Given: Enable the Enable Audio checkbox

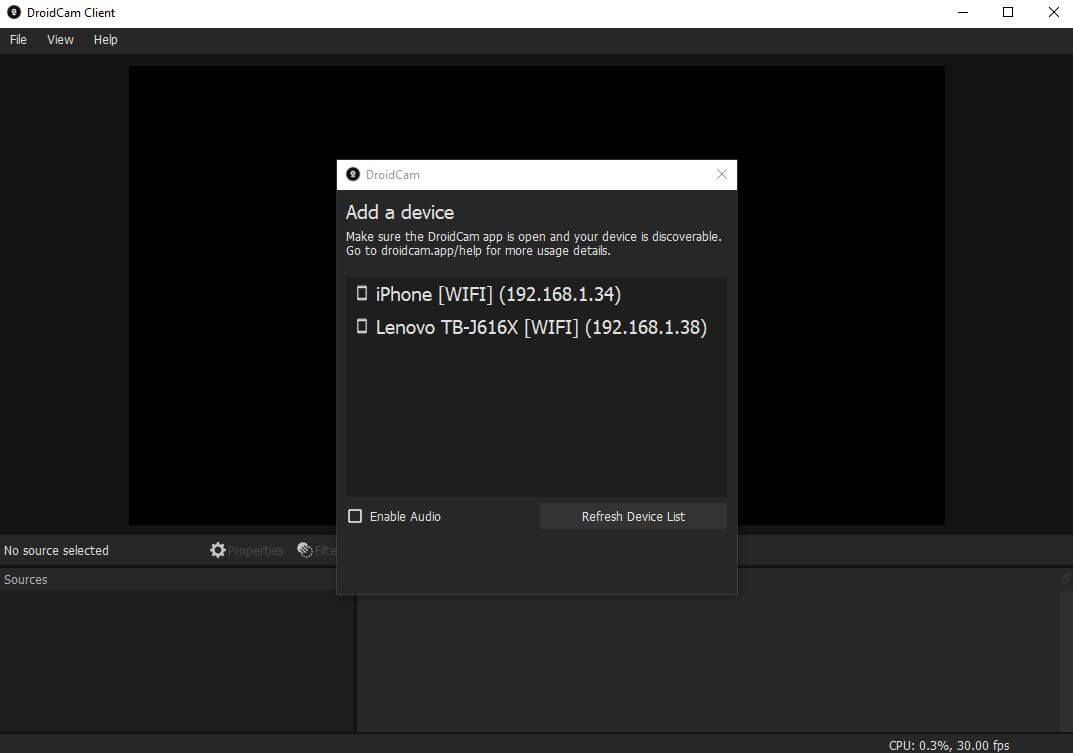Looking at the screenshot, I should tap(355, 516).
